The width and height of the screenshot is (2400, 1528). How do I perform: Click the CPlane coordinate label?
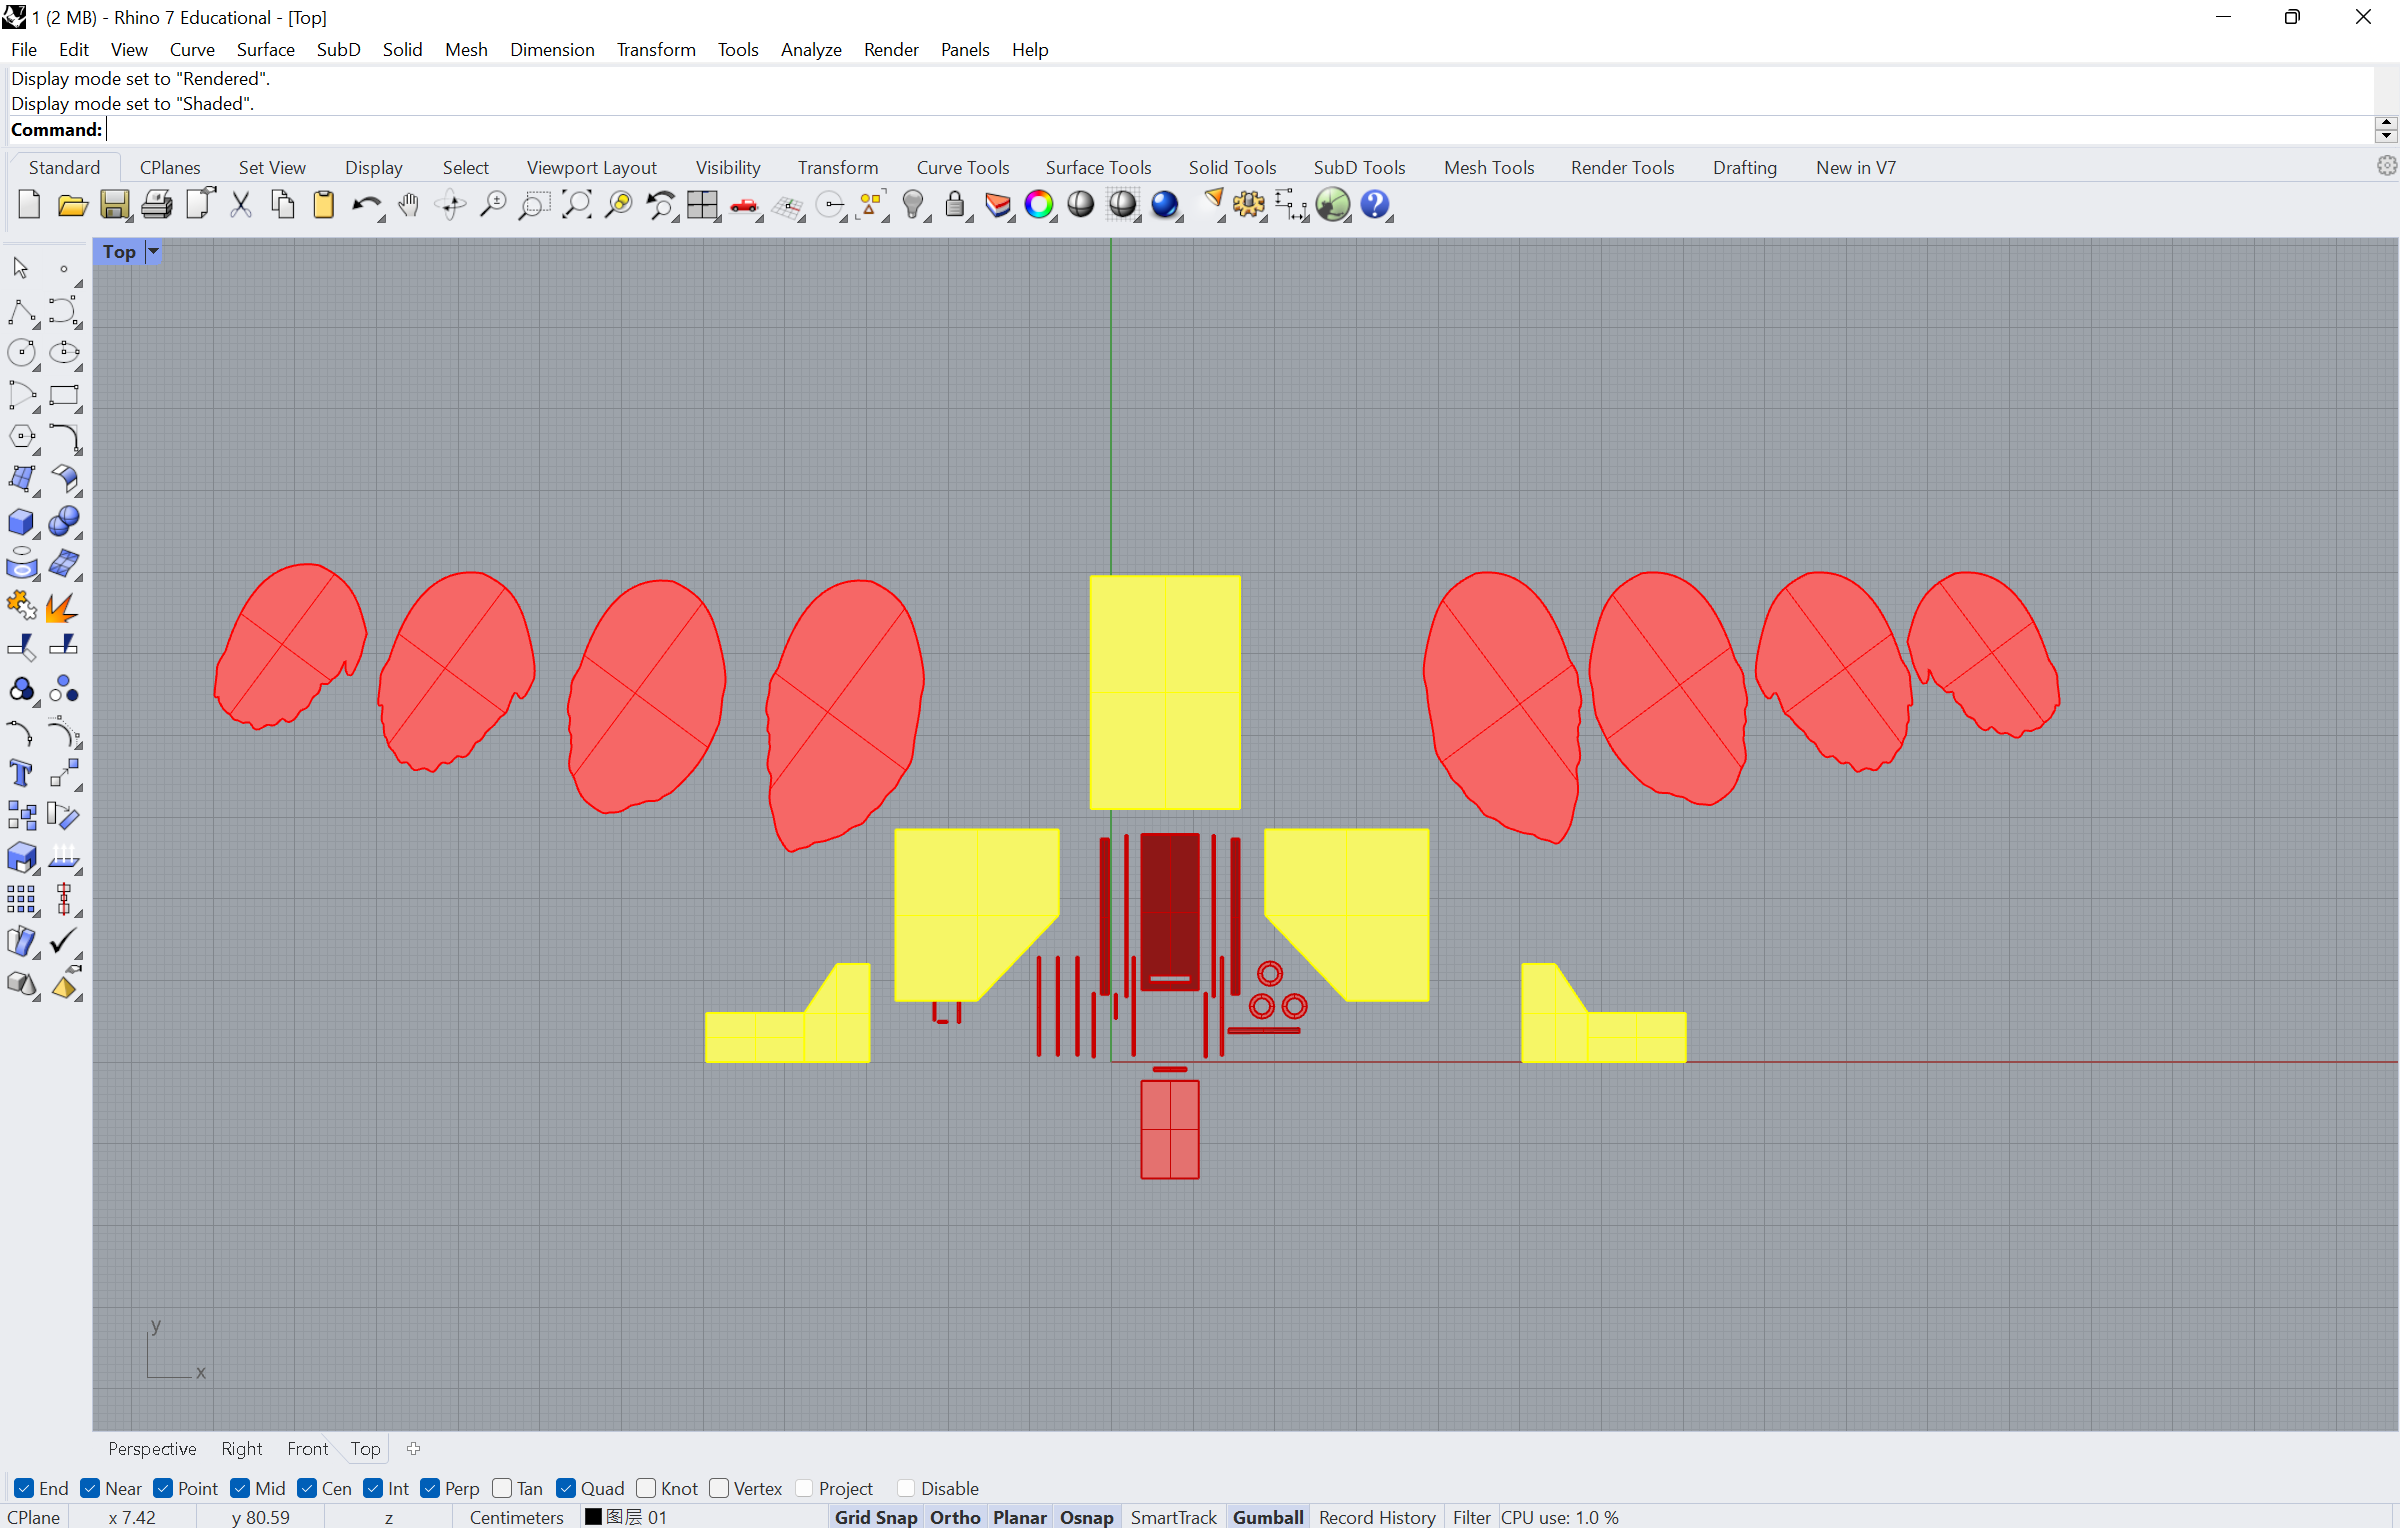[x=34, y=1517]
